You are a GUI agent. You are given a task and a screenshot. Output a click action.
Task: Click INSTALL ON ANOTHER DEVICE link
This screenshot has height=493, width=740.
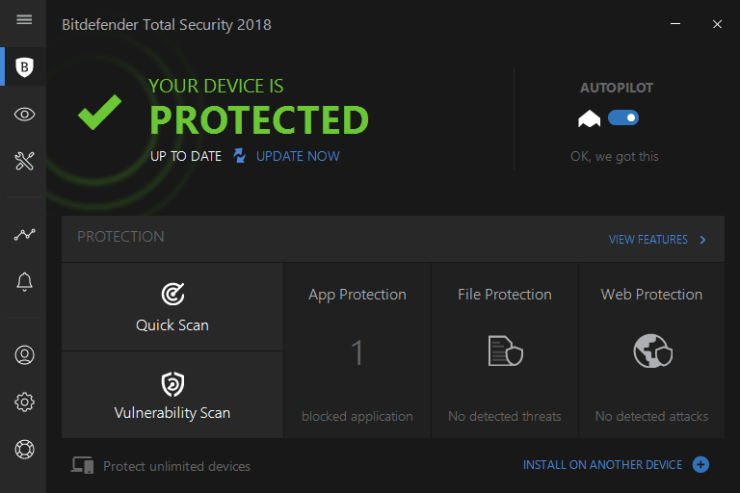point(602,465)
